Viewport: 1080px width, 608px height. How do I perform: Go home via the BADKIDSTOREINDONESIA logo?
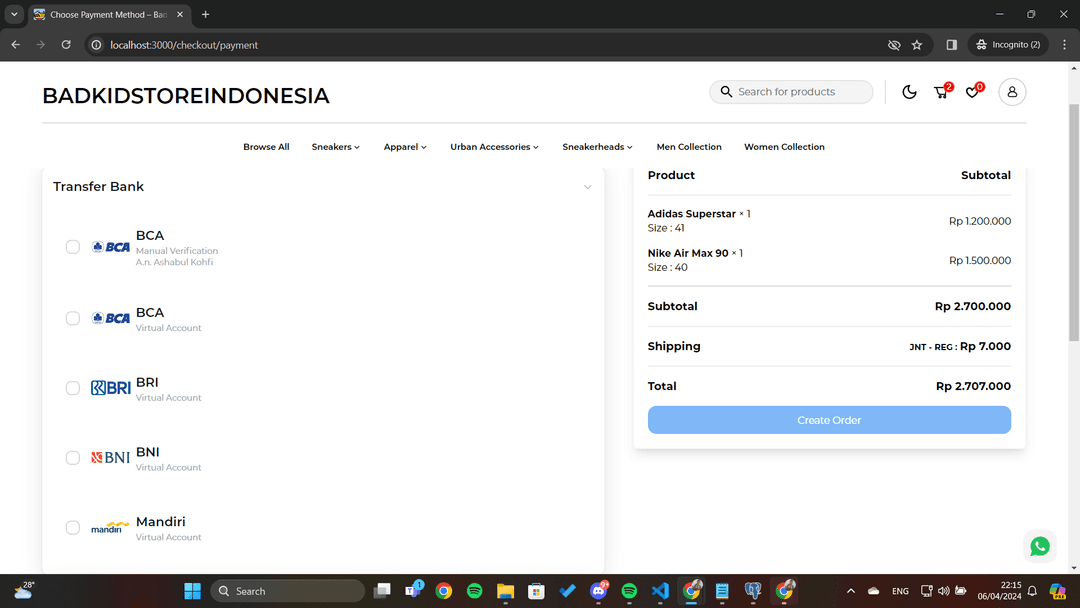[186, 96]
